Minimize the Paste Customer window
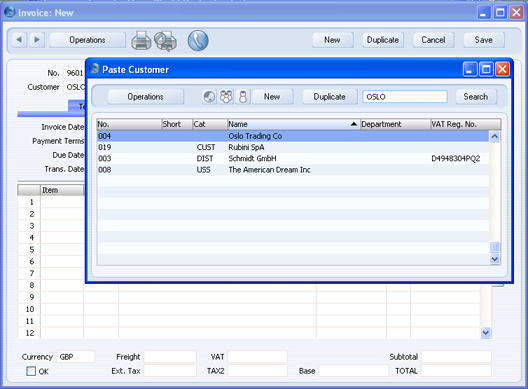 point(470,69)
